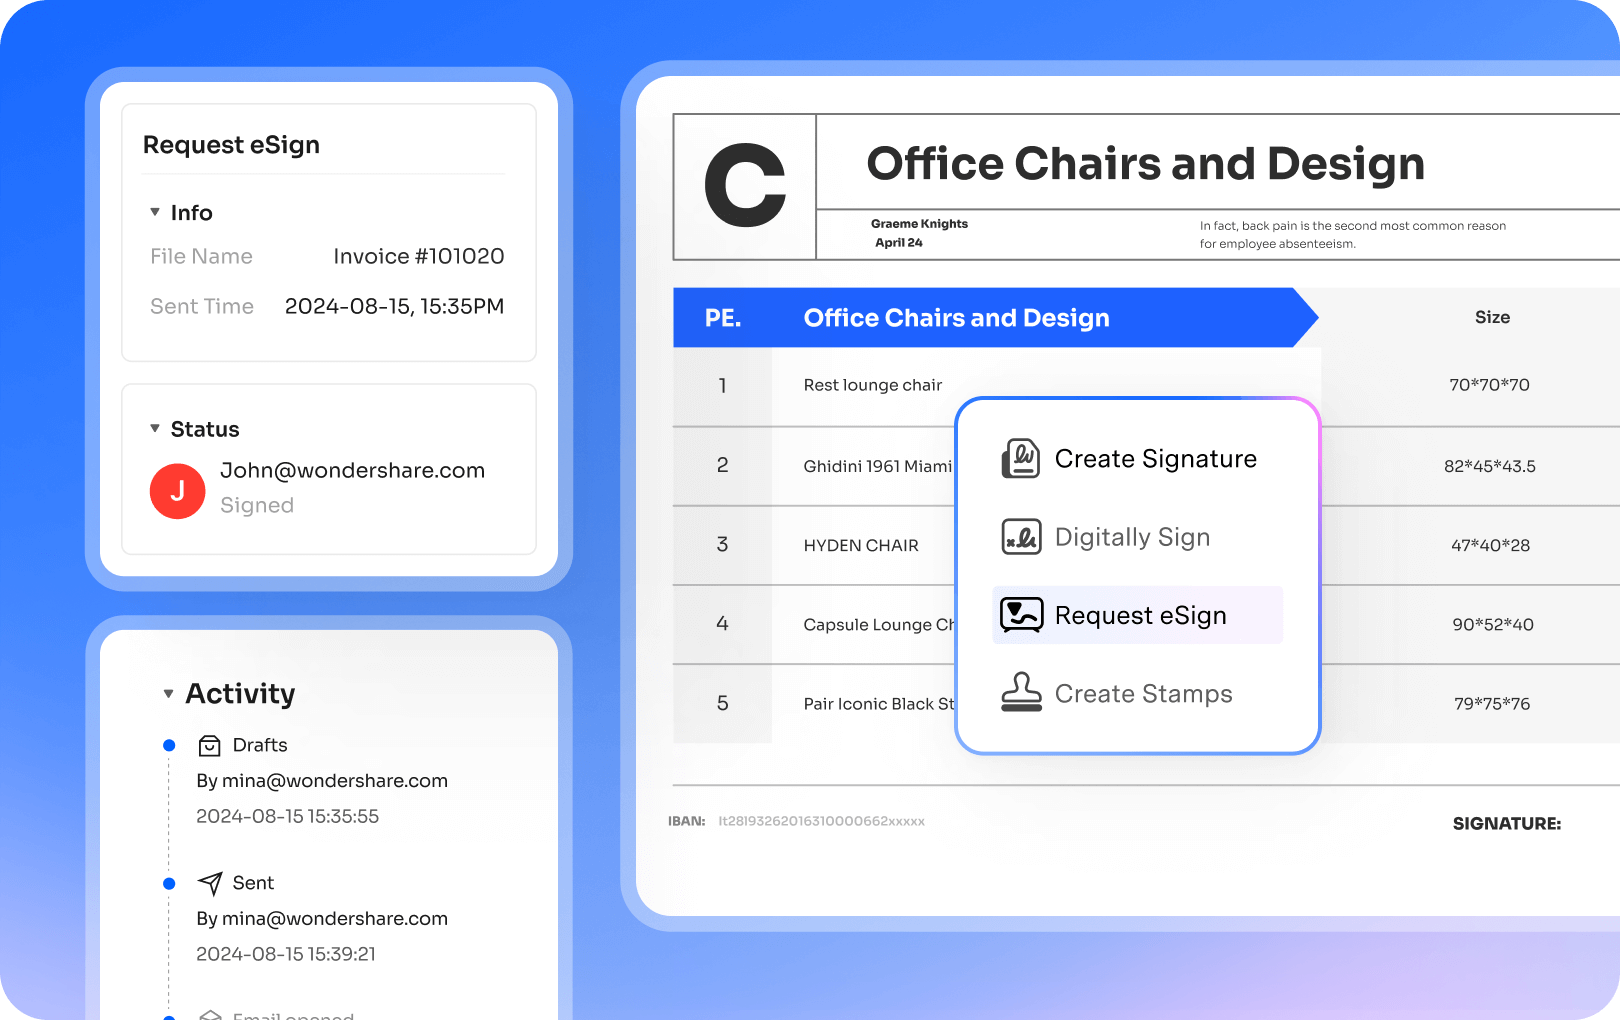Click the Status section heading
The image size is (1620, 1020).
click(205, 429)
